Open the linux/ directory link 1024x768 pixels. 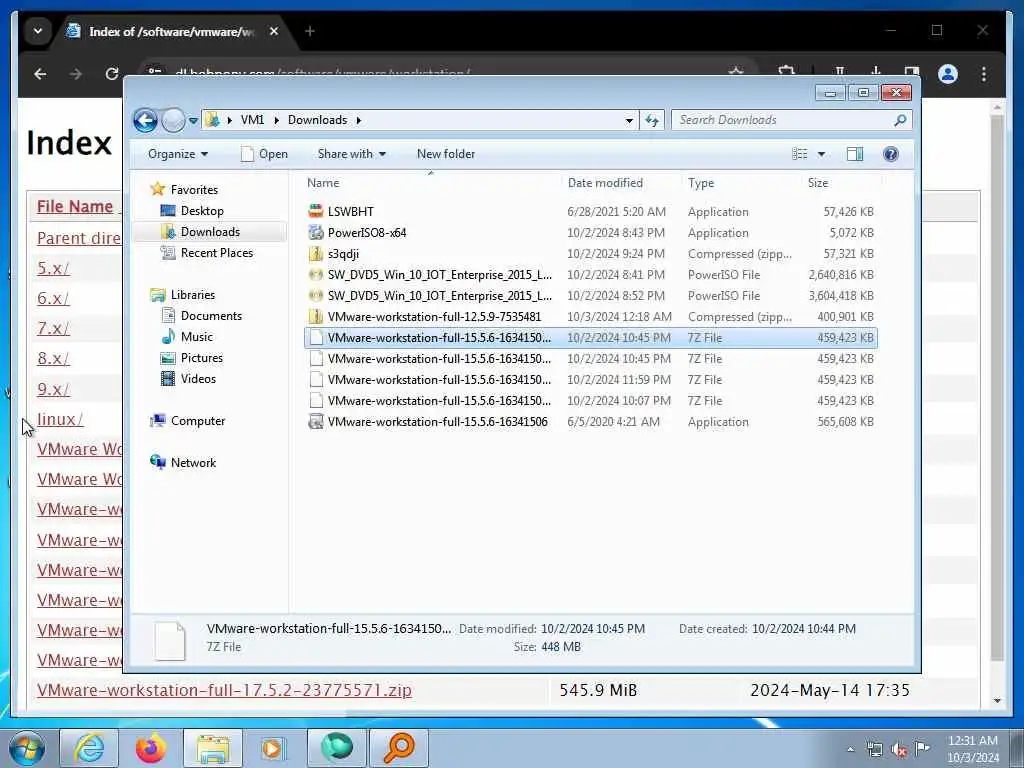click(x=60, y=419)
